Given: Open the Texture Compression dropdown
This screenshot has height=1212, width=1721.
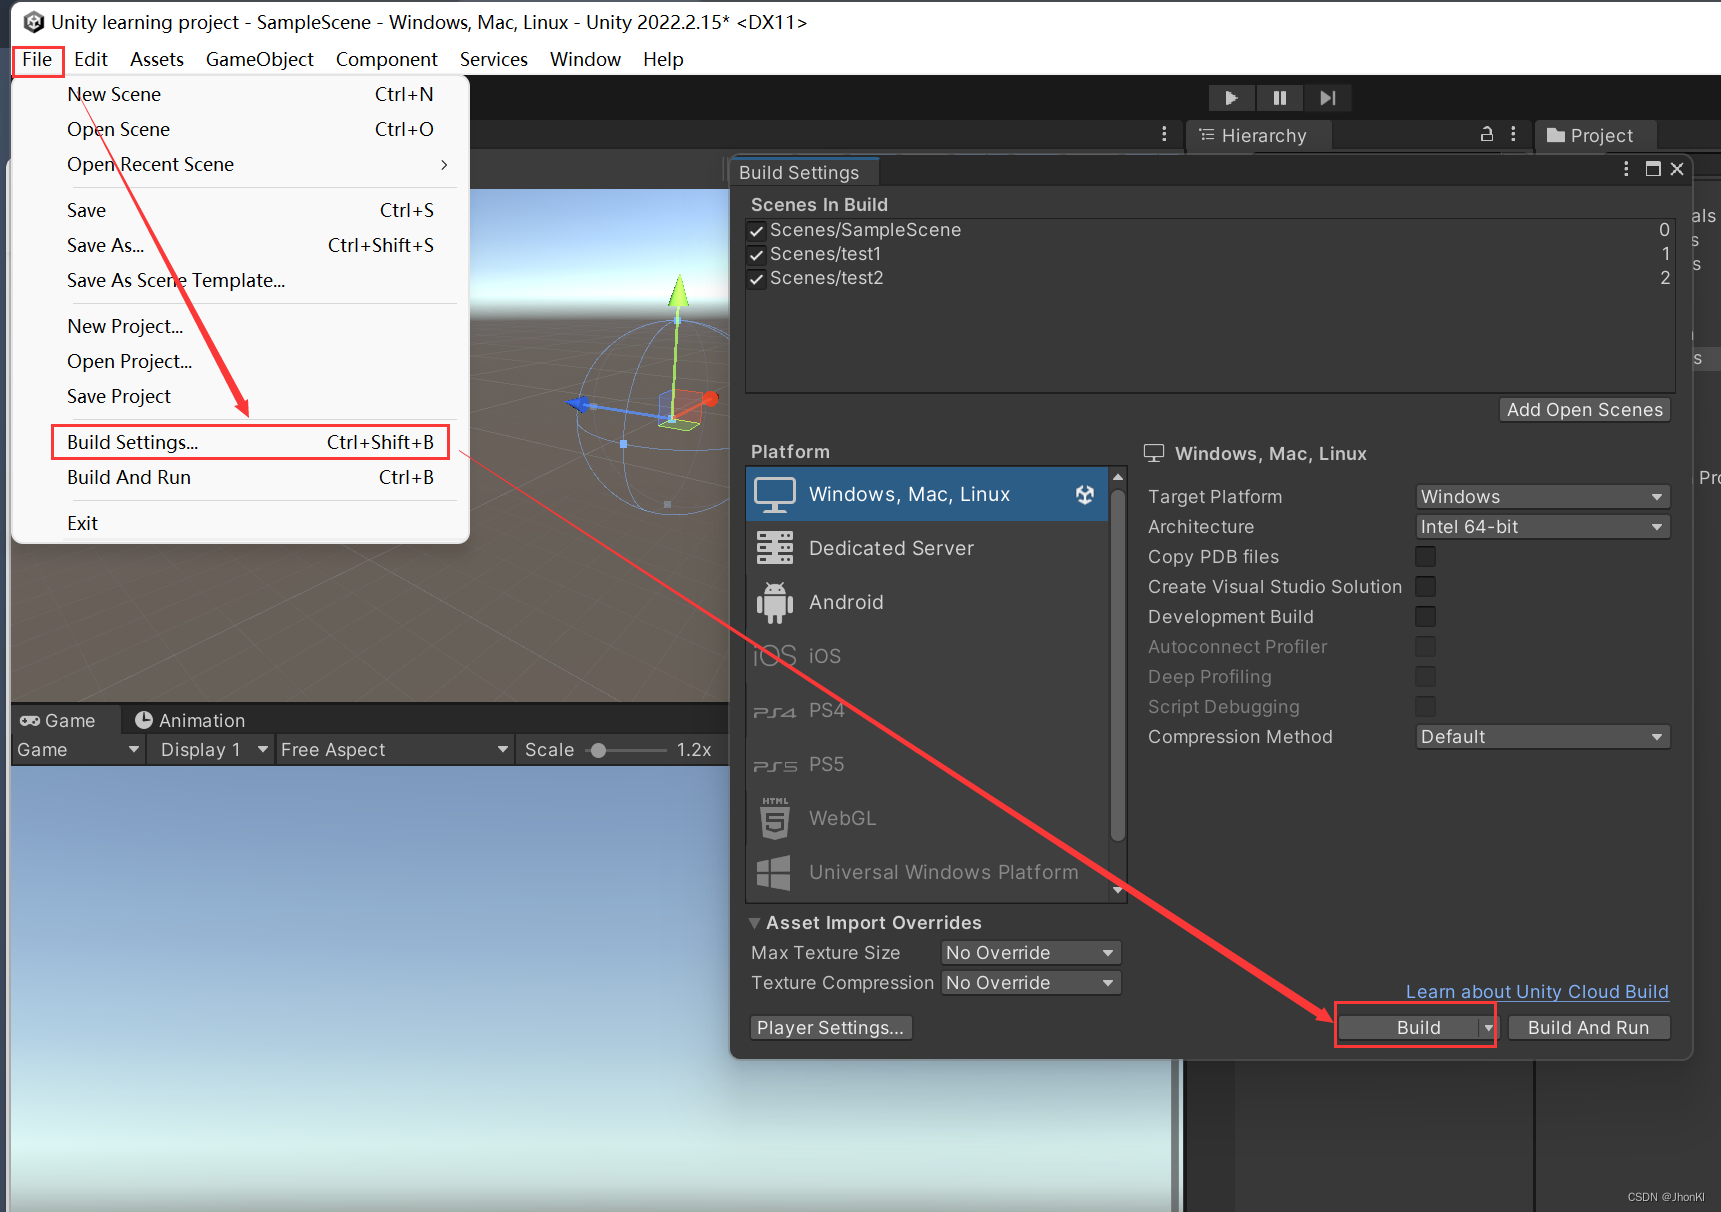Looking at the screenshot, I should (1030, 983).
